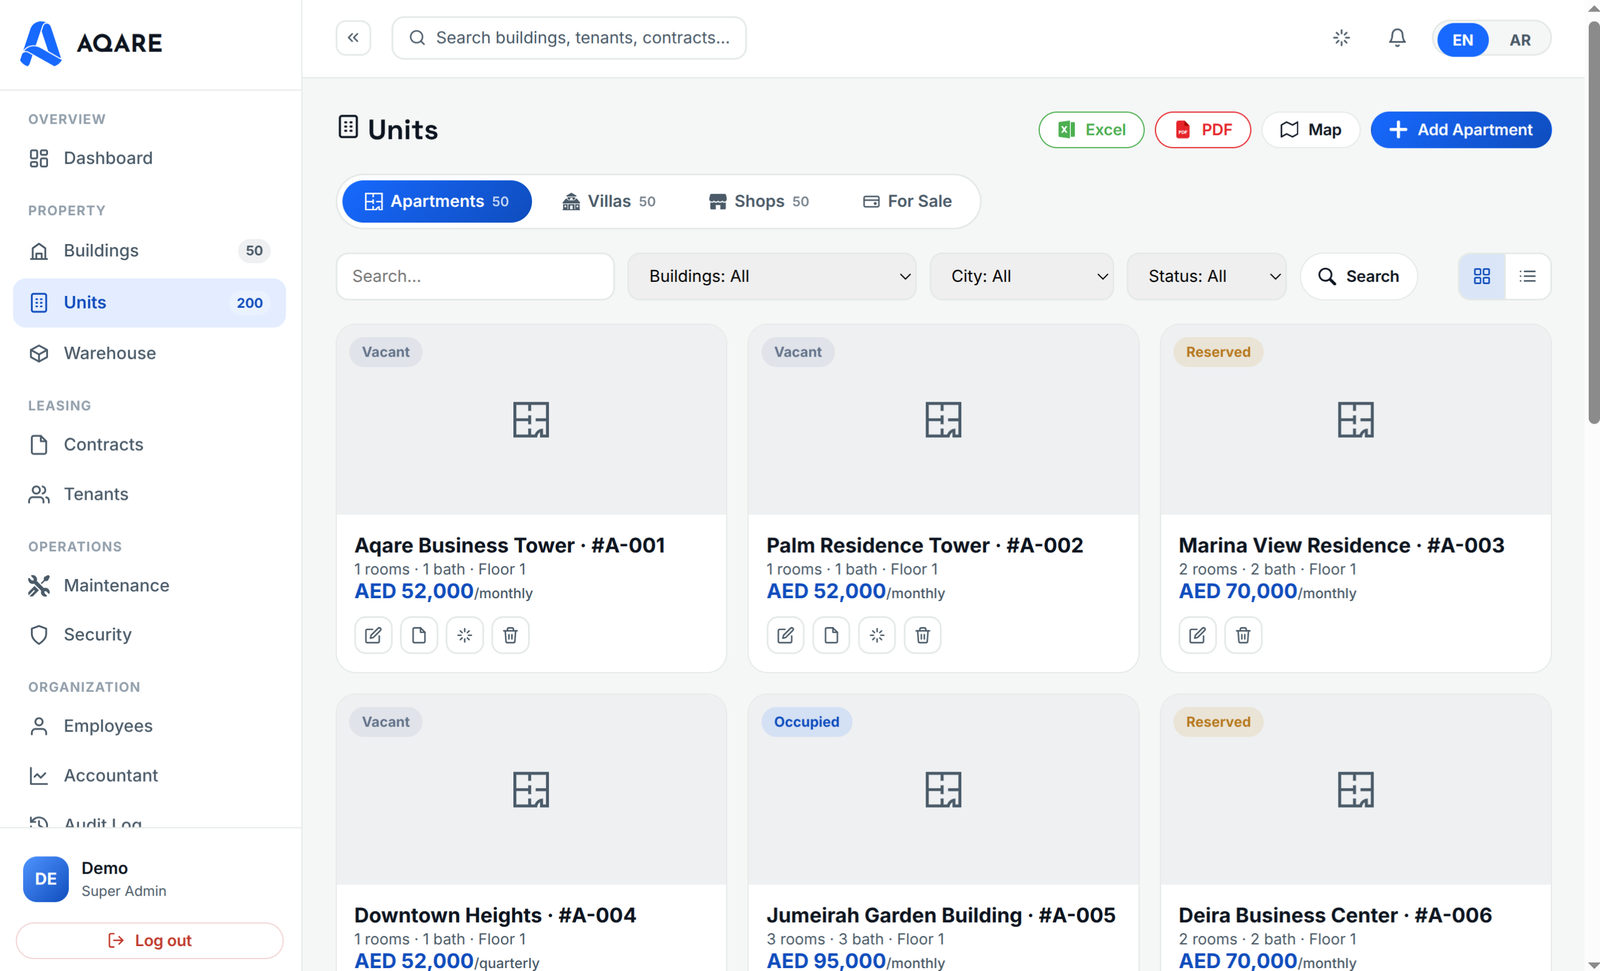Delete the Marina View Residence #A-003 unit
1600x971 pixels.
click(1243, 635)
